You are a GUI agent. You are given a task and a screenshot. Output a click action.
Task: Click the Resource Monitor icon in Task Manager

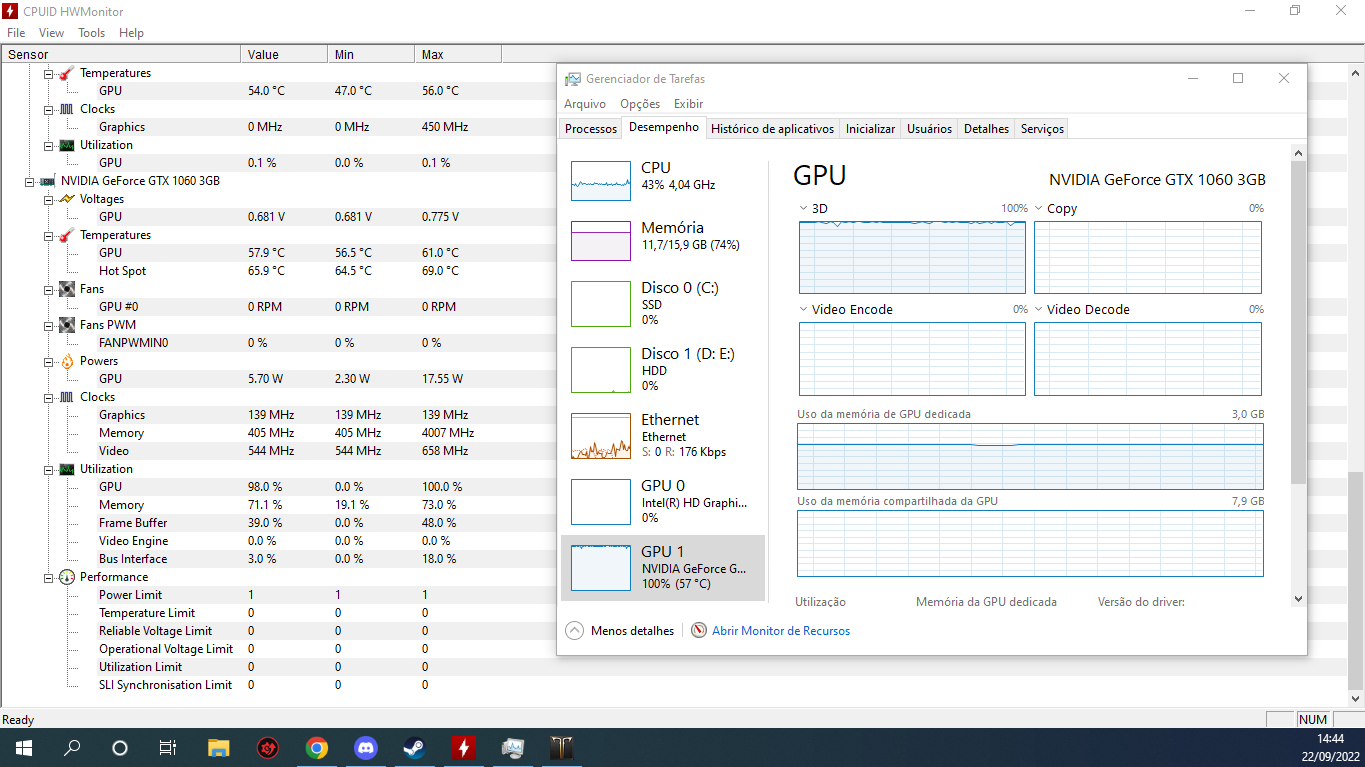699,631
